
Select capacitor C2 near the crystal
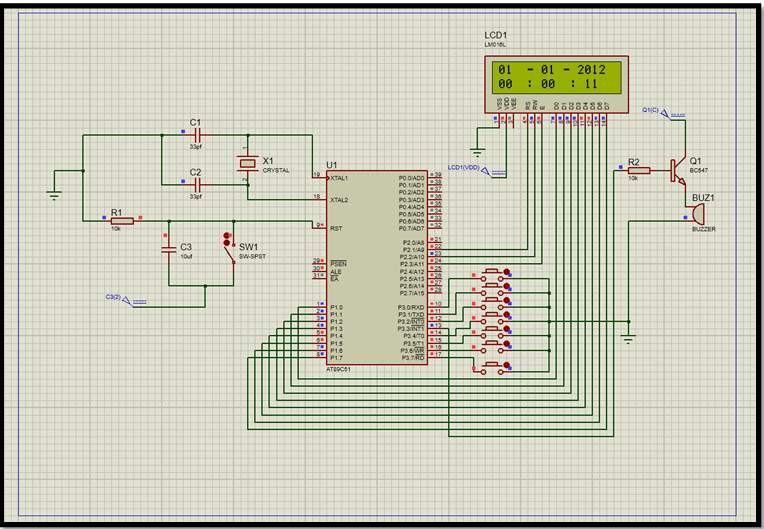pyautogui.click(x=197, y=185)
